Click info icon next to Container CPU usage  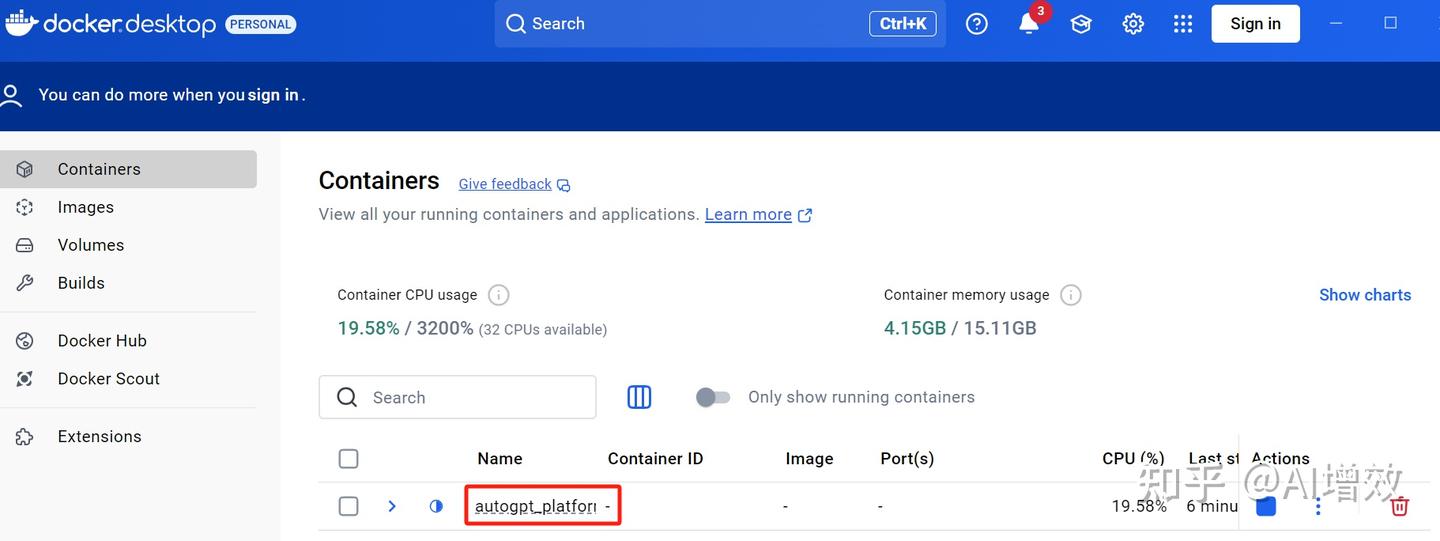point(499,295)
